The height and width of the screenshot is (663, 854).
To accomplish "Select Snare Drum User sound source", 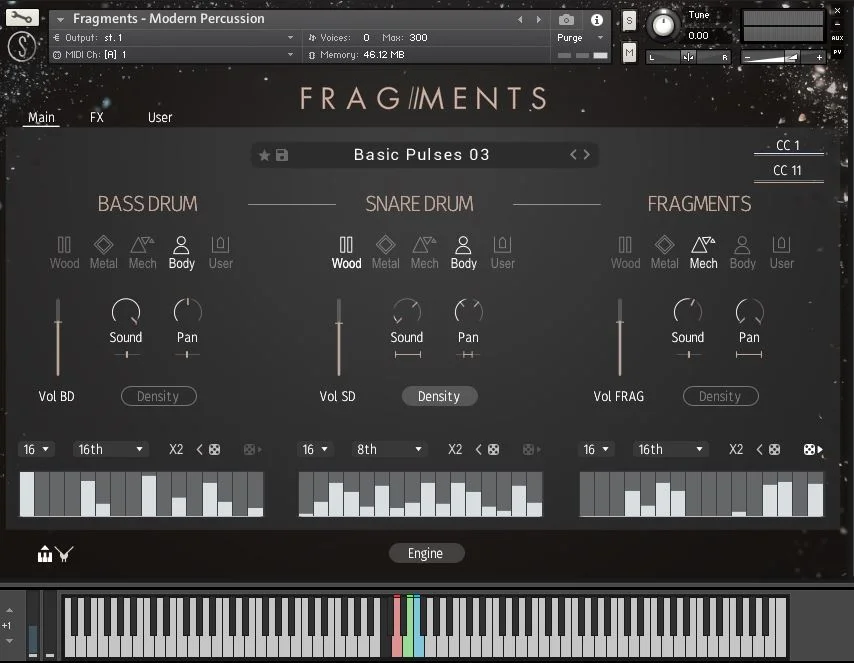I will tap(502, 253).
